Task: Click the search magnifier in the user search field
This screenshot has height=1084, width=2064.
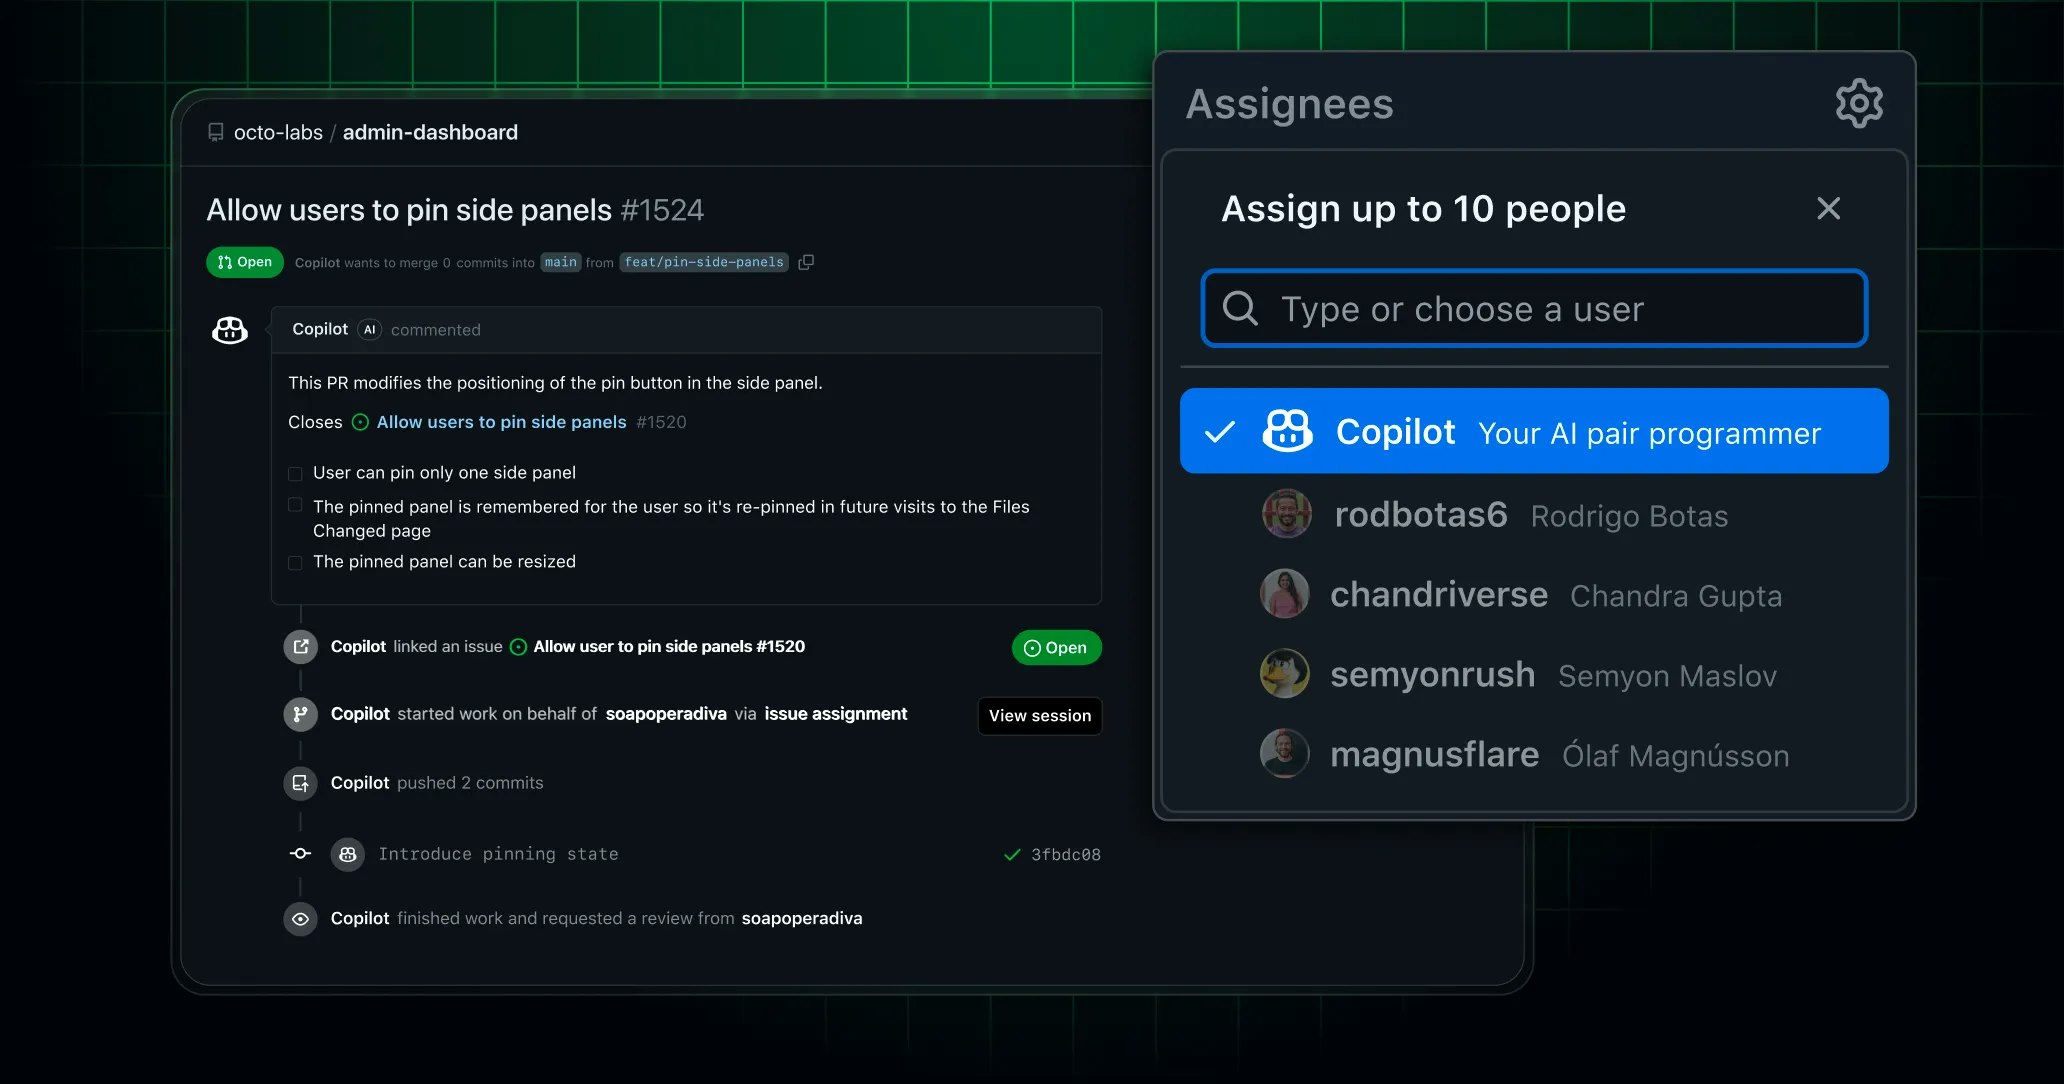Action: [1240, 309]
